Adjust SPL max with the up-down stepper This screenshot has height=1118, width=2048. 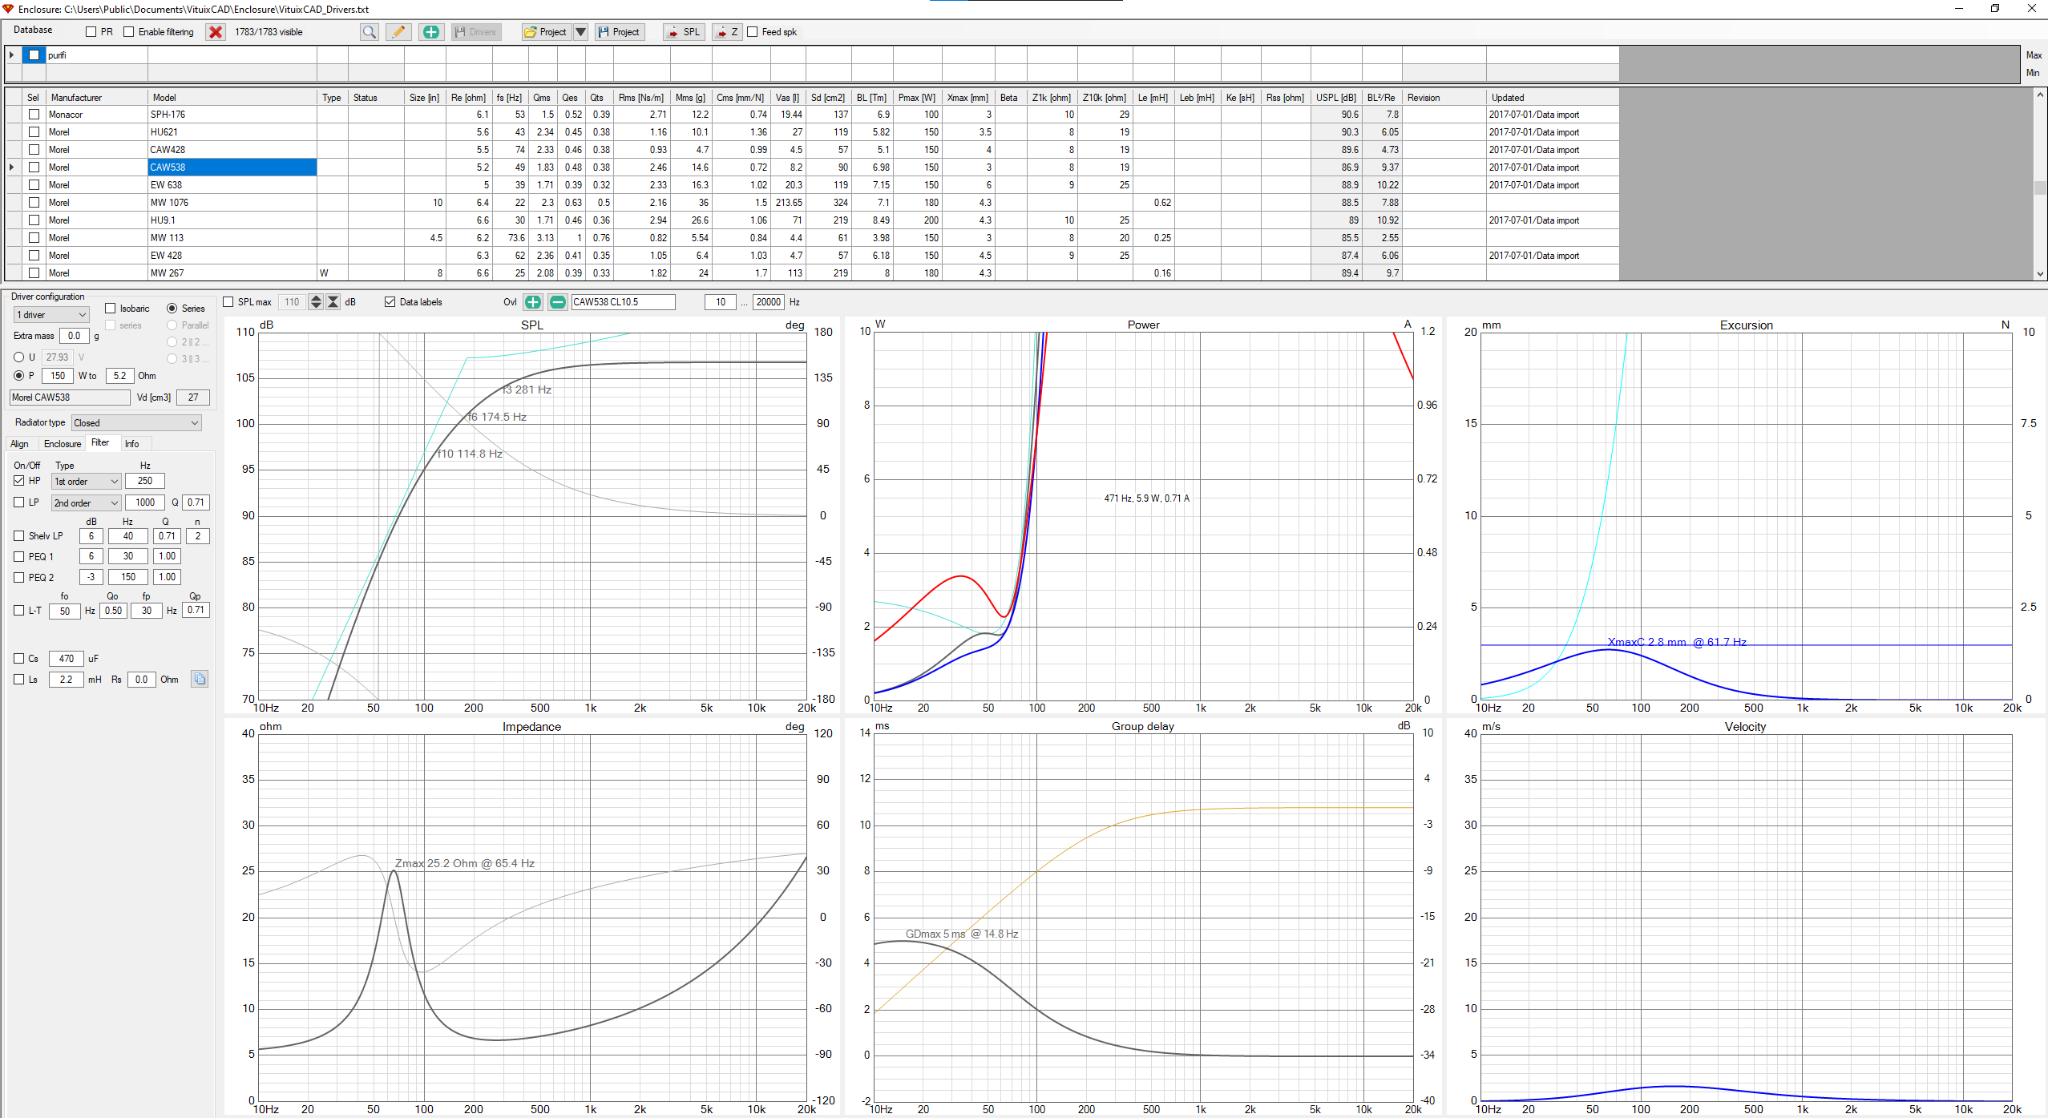(x=316, y=302)
